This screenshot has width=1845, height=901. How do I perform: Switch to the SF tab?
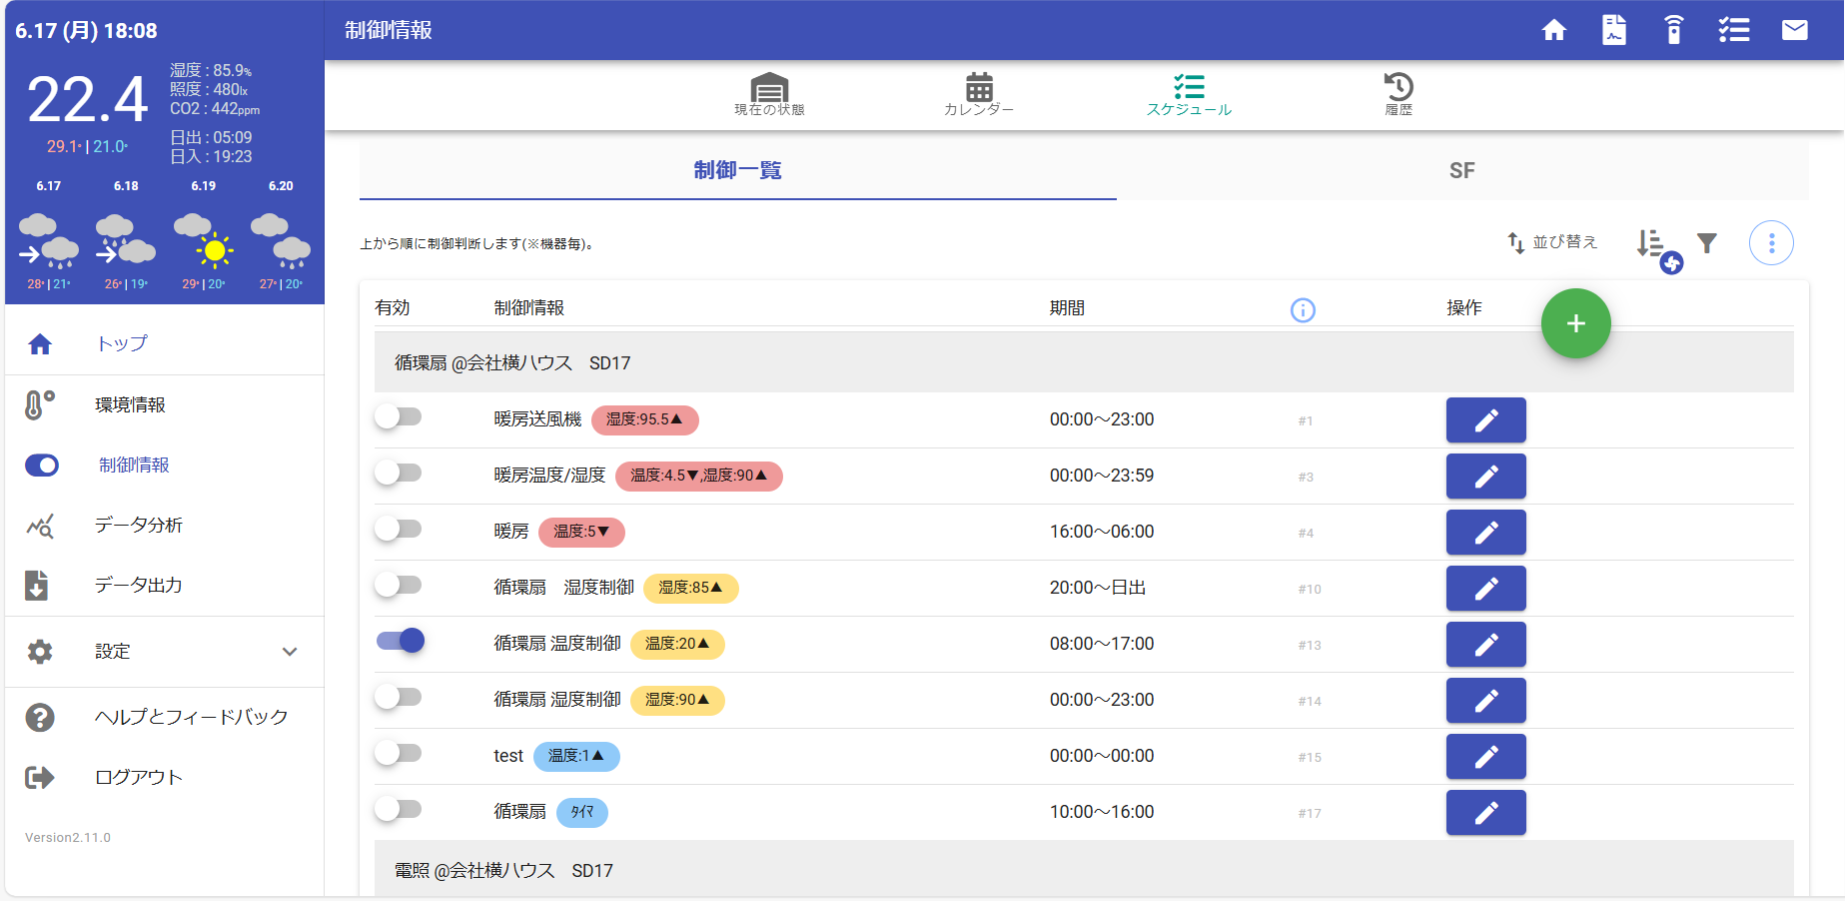tap(1462, 170)
